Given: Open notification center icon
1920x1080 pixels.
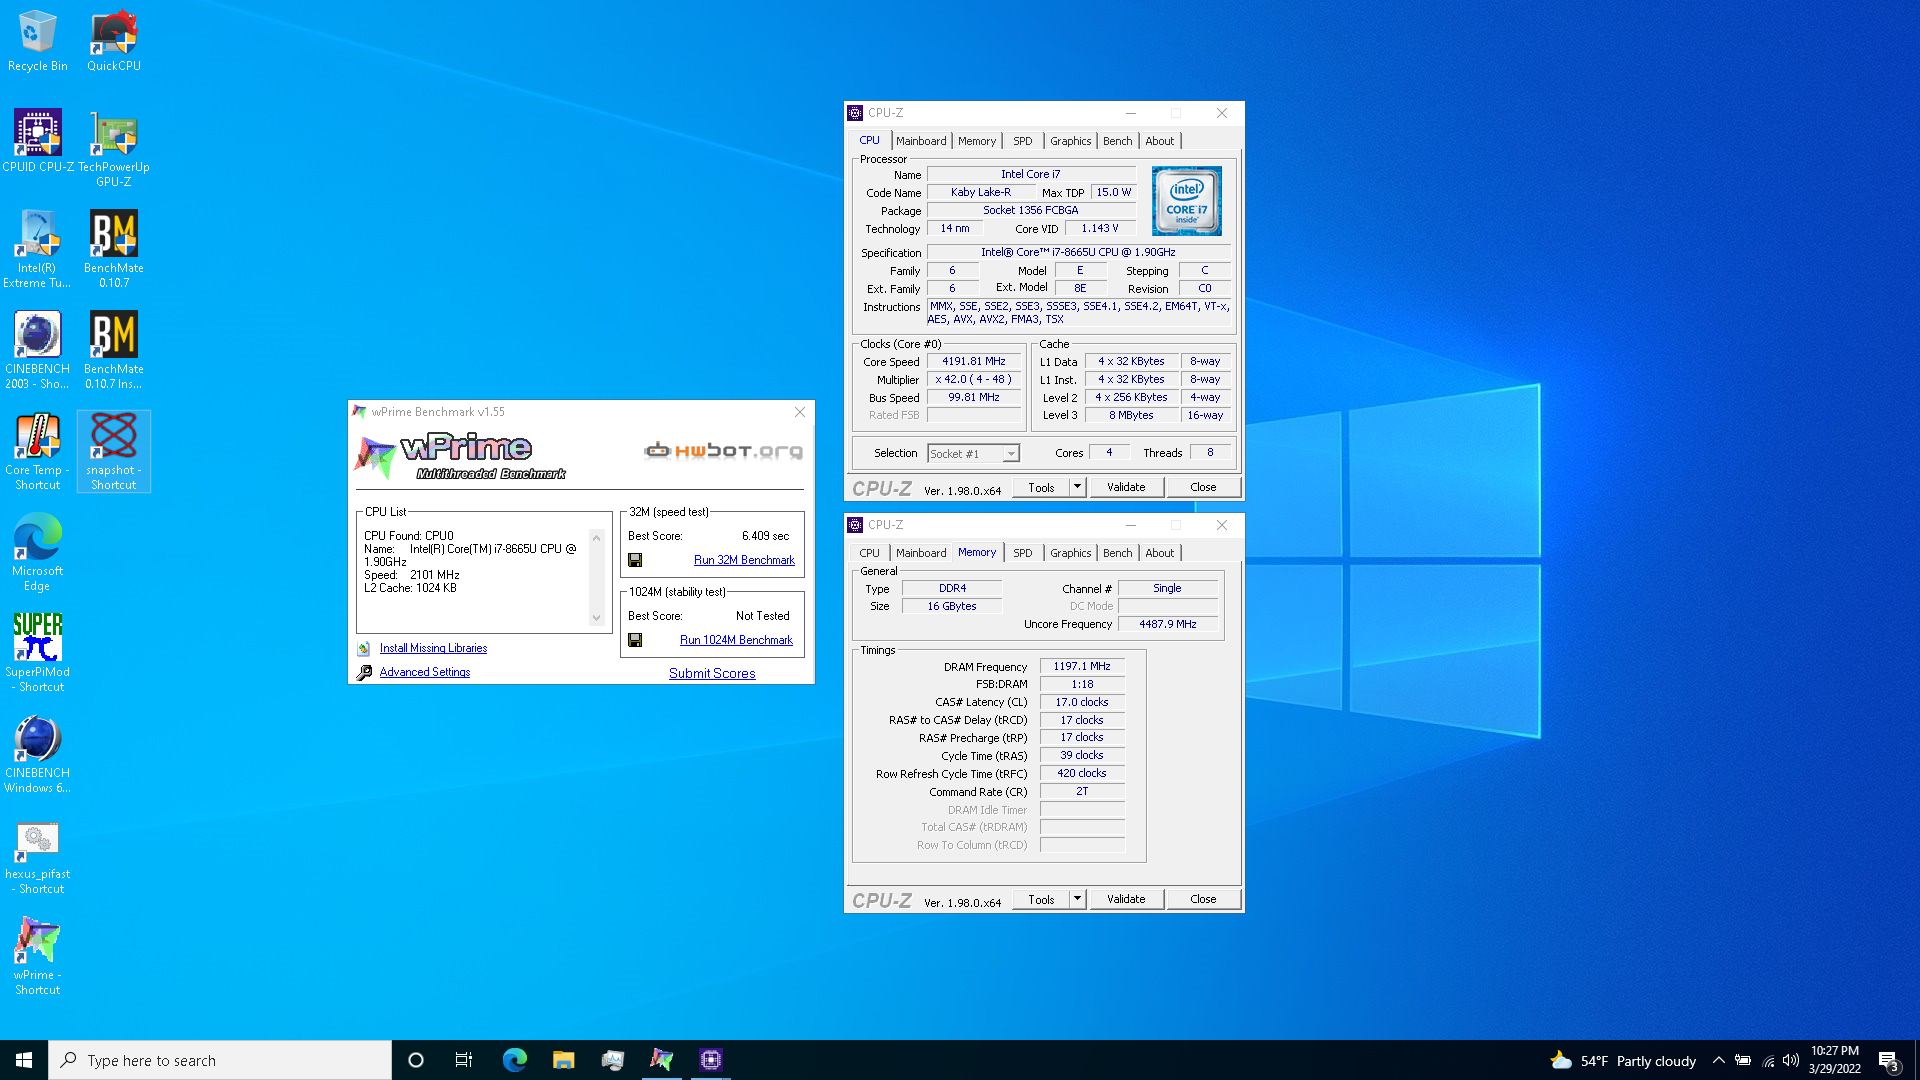Looking at the screenshot, I should [1888, 1061].
